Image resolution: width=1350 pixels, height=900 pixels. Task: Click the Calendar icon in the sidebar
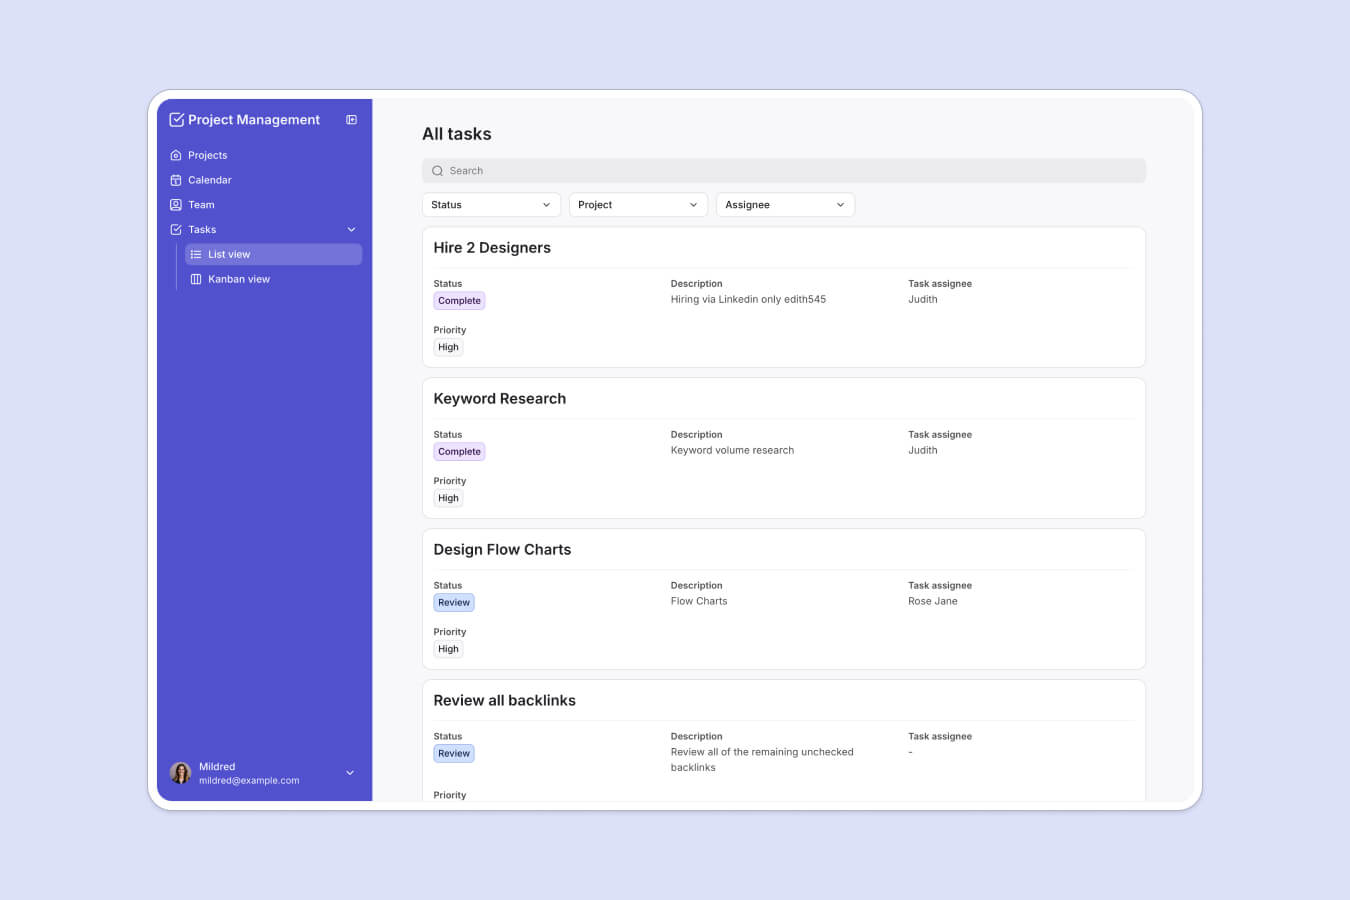tap(176, 180)
